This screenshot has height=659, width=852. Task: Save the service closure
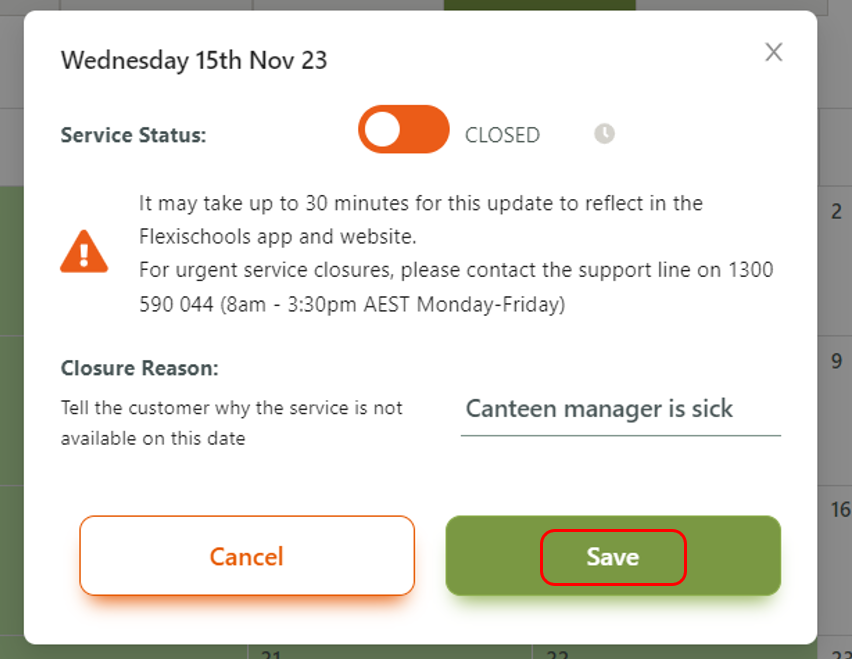click(613, 557)
